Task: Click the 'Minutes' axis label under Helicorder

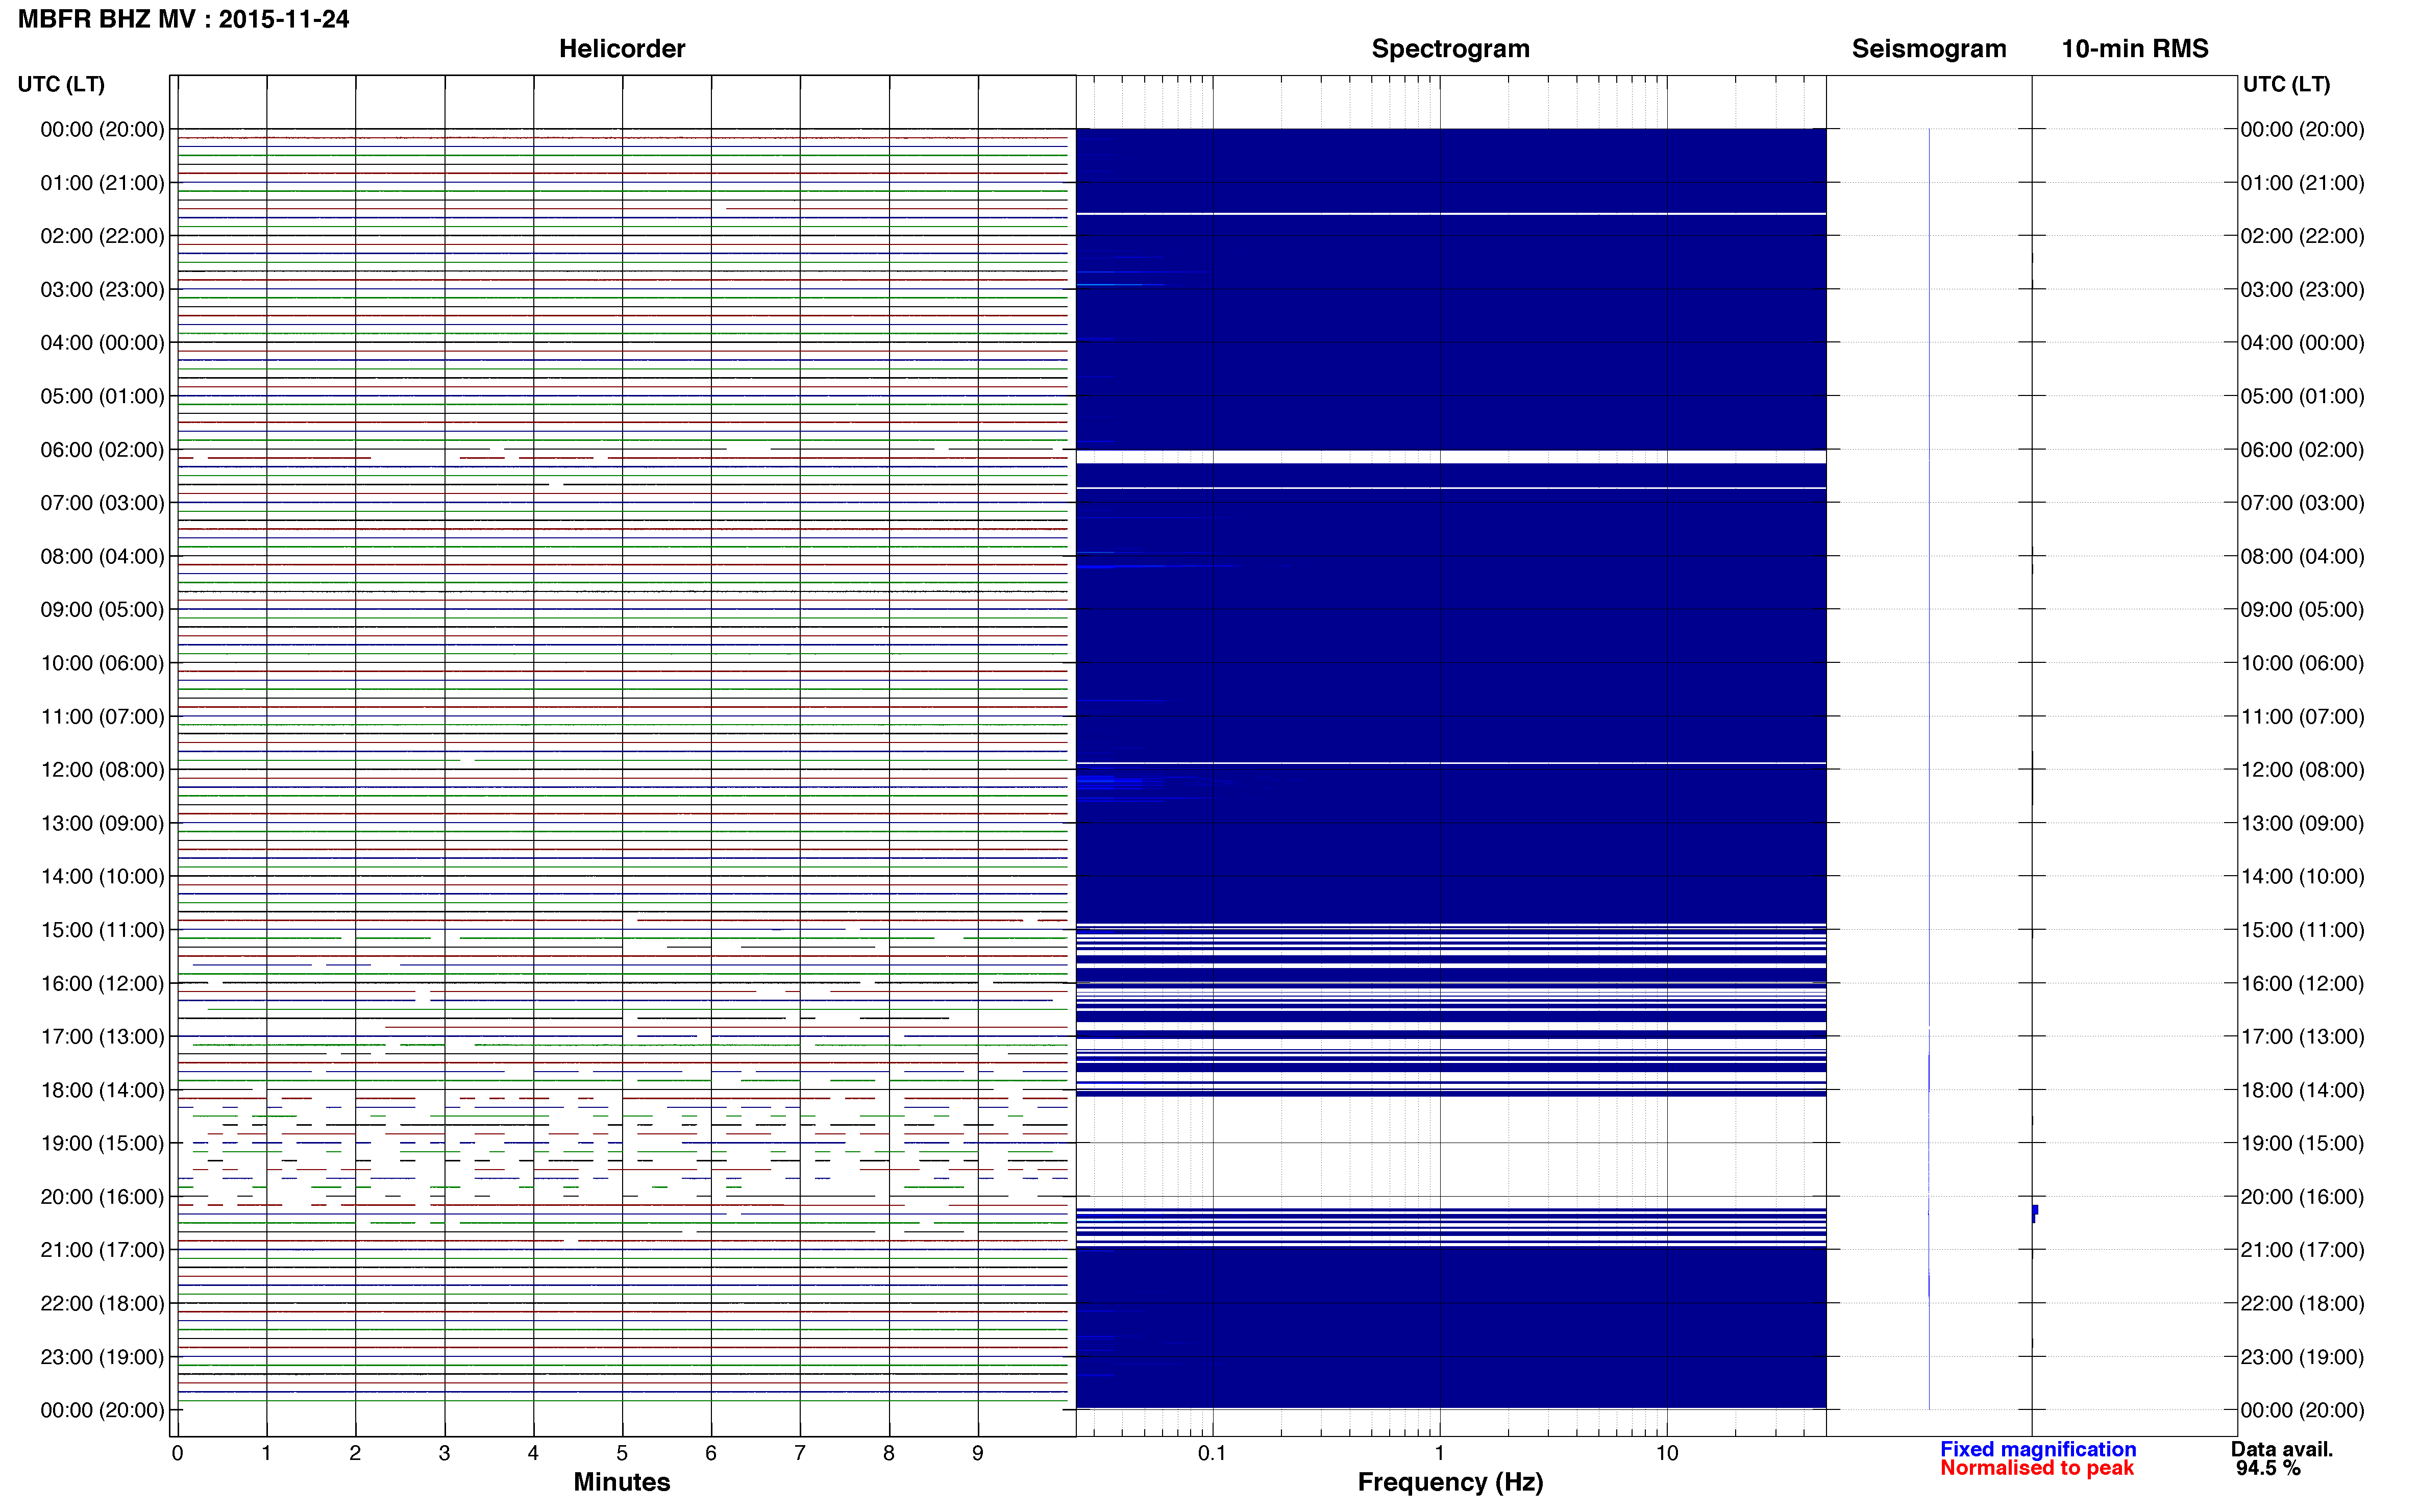Action: coord(622,1482)
